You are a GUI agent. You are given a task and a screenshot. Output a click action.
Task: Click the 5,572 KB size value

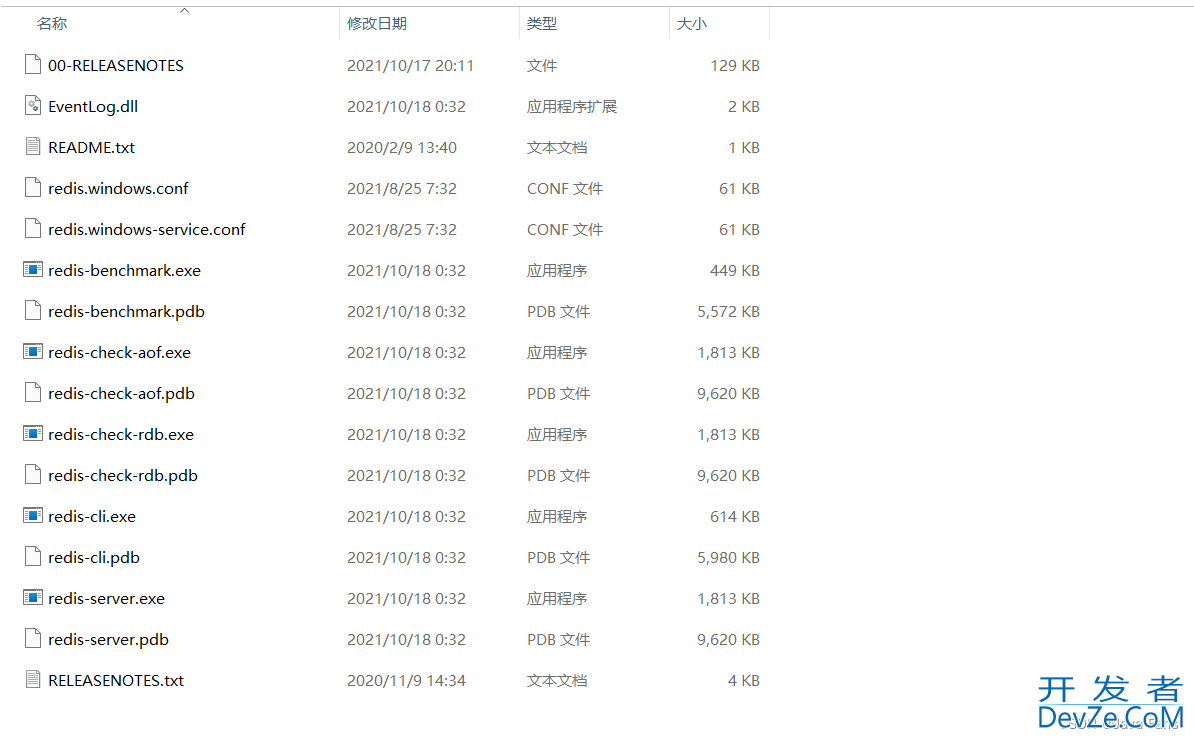729,312
